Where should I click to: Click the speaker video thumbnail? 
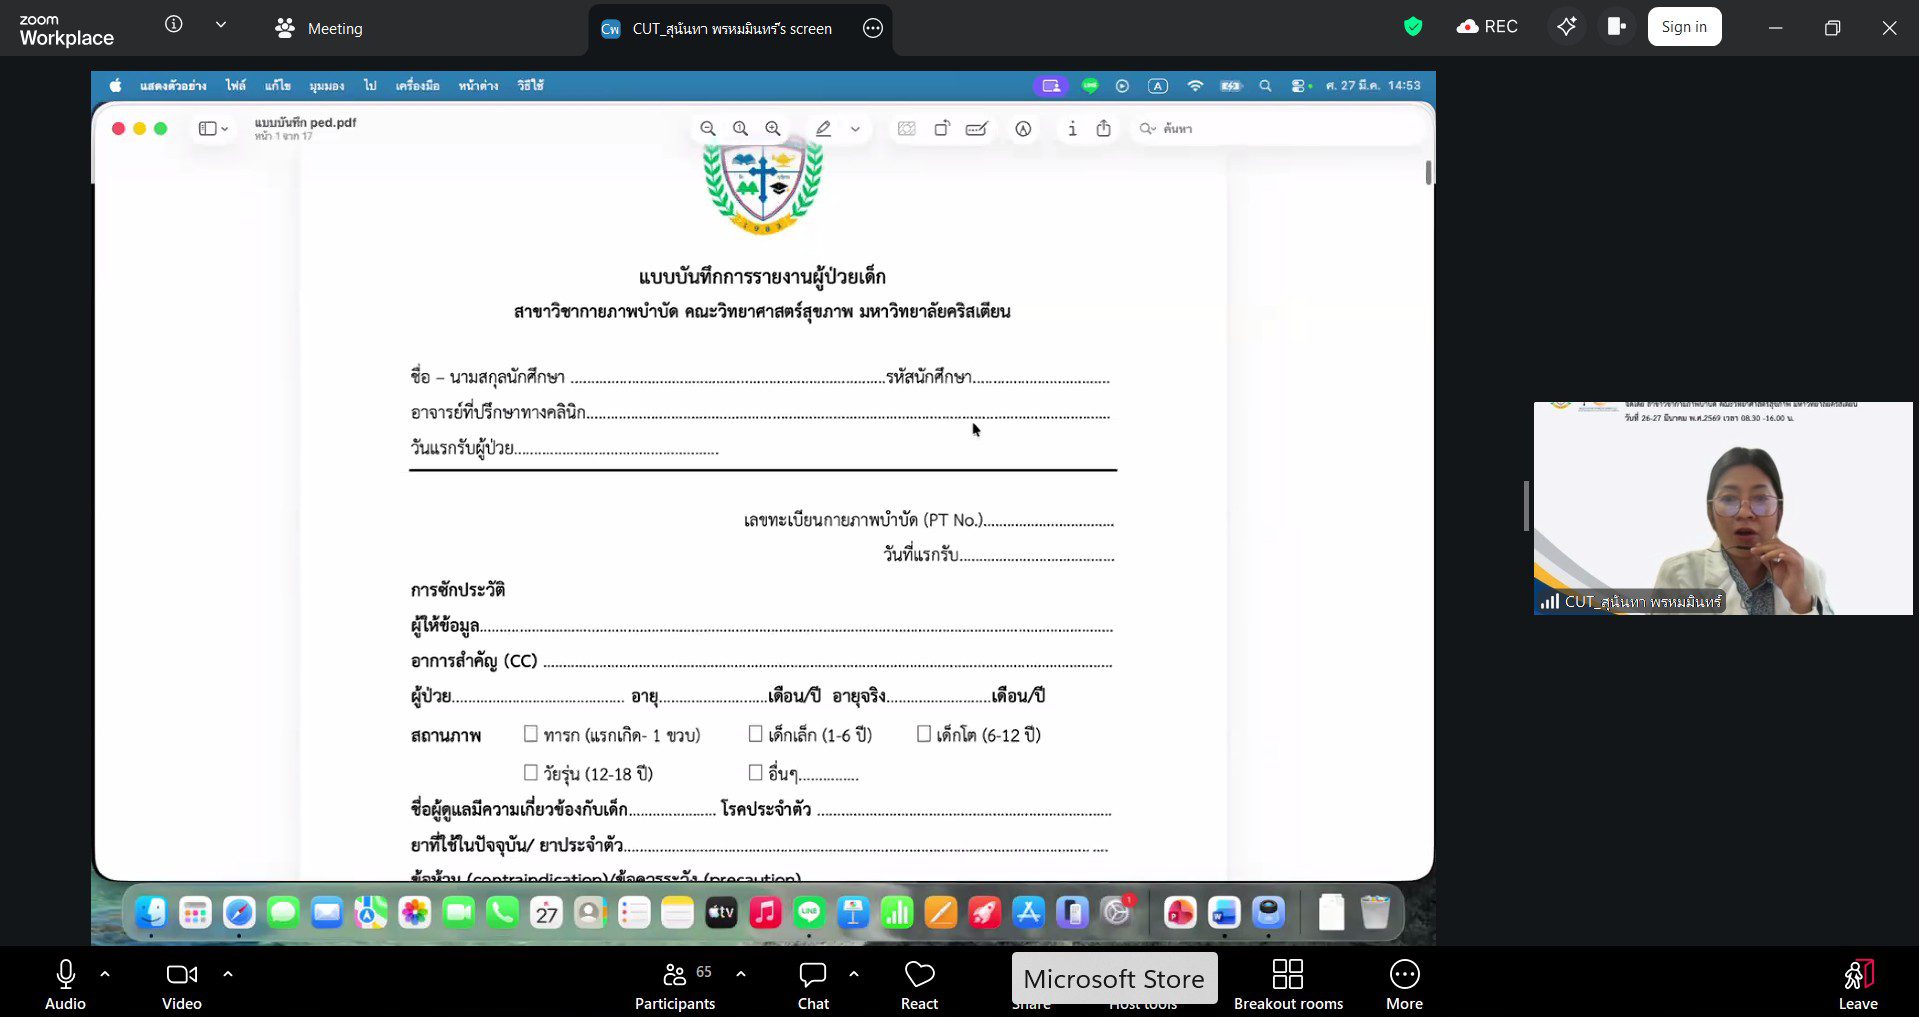[x=1722, y=508]
